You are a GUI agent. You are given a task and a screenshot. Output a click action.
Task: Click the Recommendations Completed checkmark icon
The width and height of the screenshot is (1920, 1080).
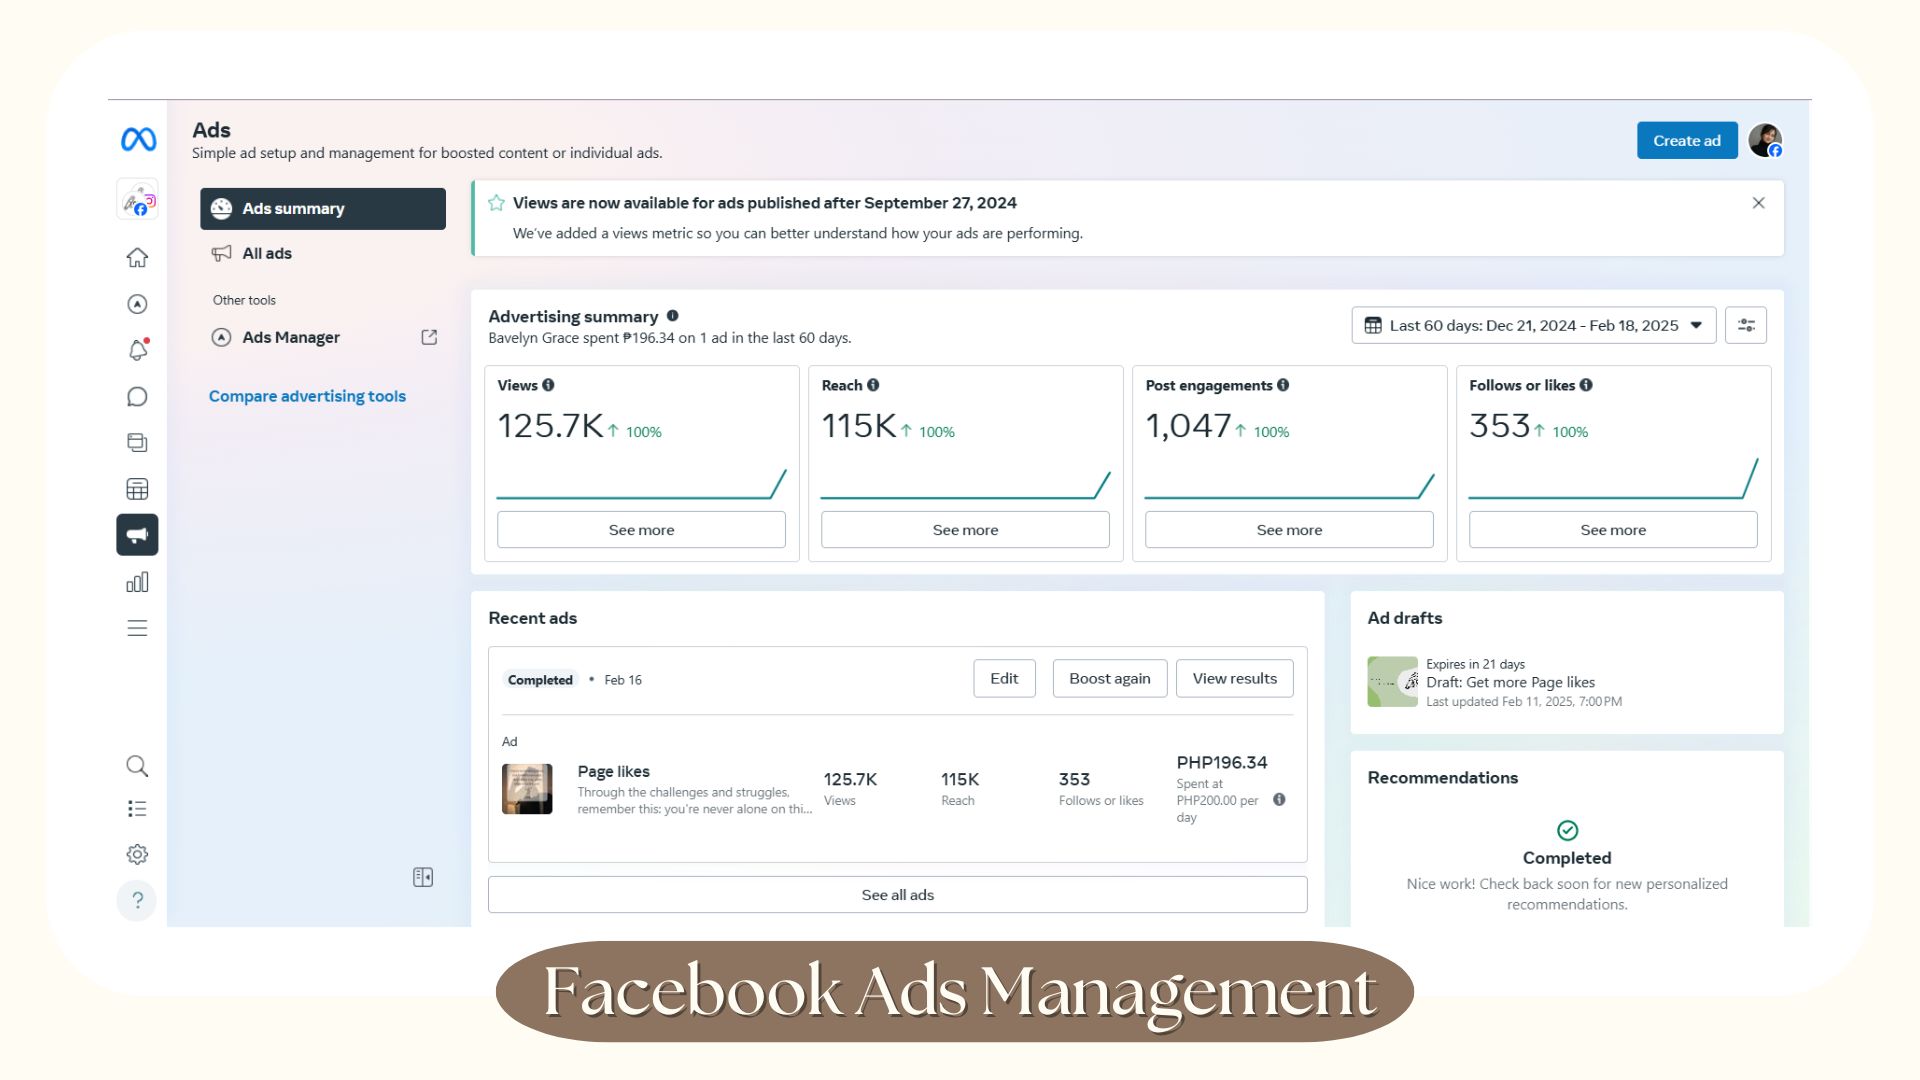pyautogui.click(x=1567, y=831)
